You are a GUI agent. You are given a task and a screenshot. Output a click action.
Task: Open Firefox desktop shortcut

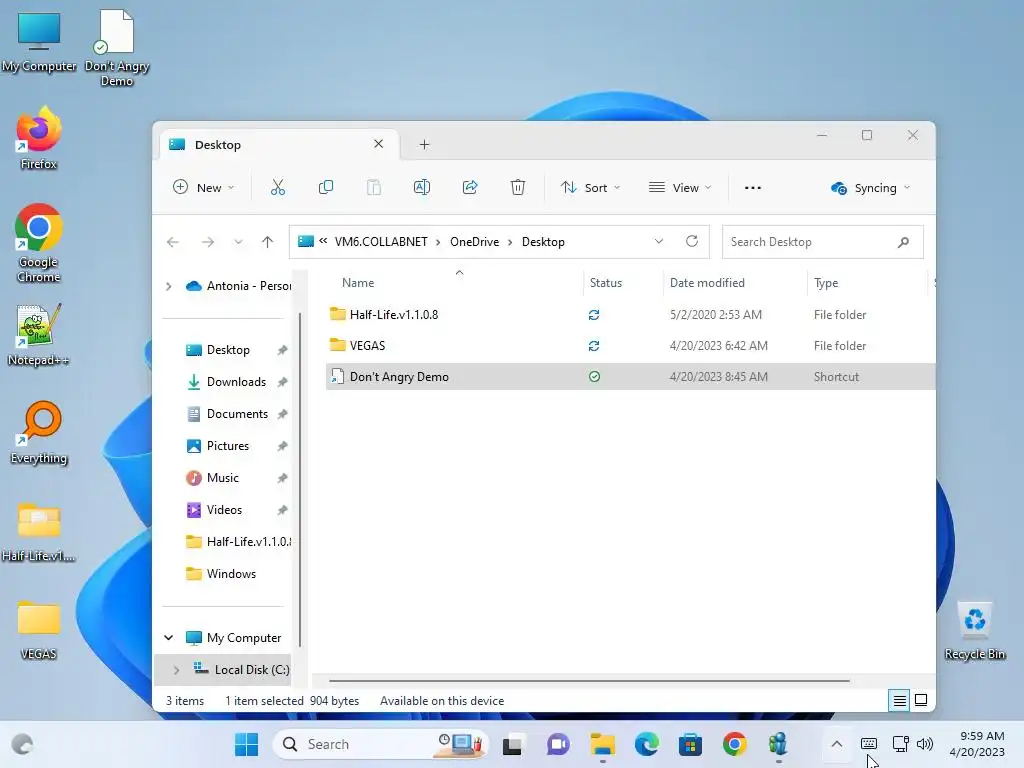pos(39,138)
